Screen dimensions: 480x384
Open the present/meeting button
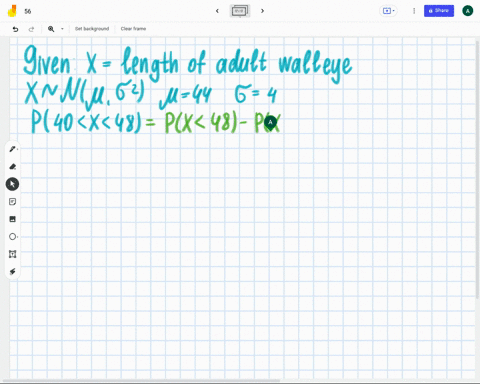(387, 11)
